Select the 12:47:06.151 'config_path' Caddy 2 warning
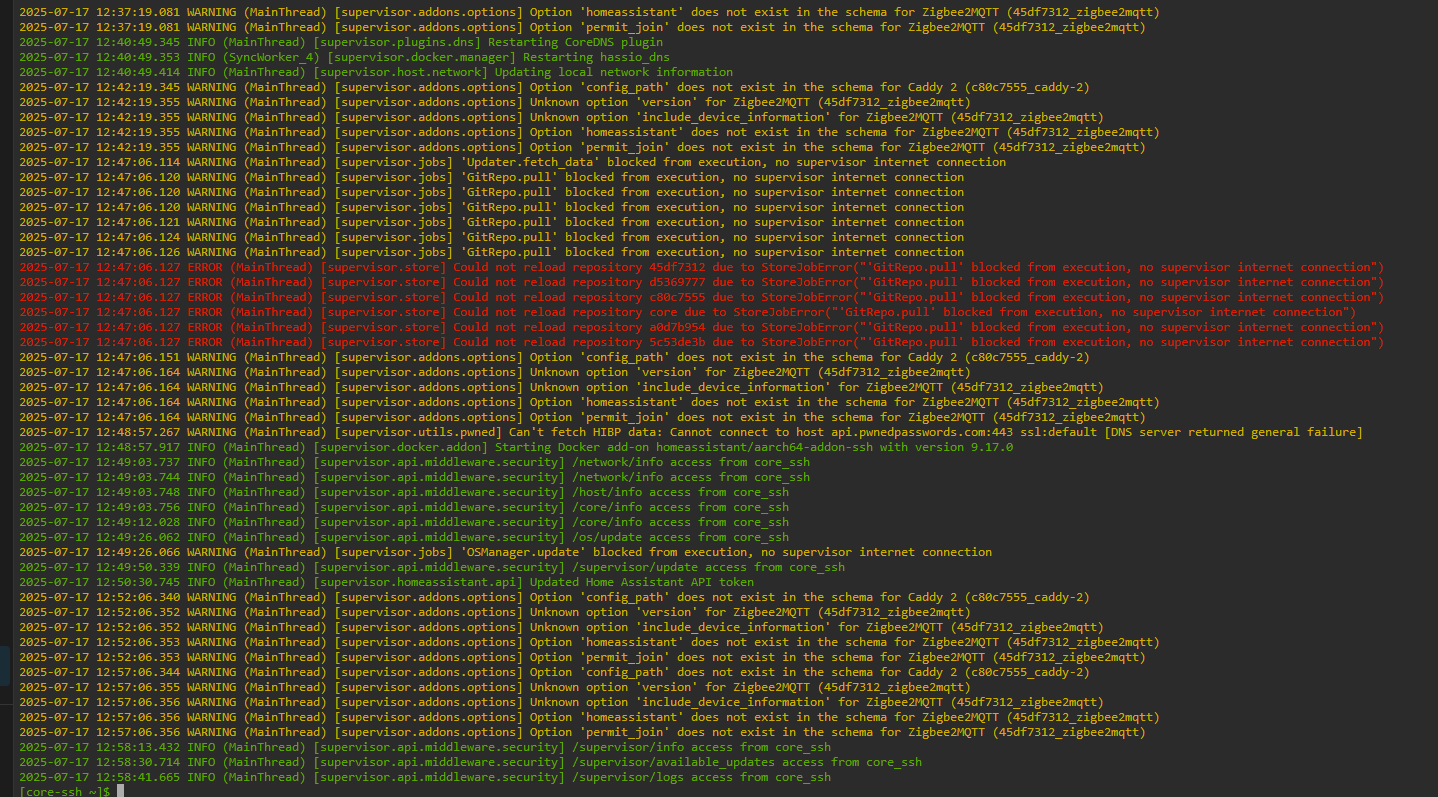This screenshot has width=1438, height=797. tap(555, 357)
